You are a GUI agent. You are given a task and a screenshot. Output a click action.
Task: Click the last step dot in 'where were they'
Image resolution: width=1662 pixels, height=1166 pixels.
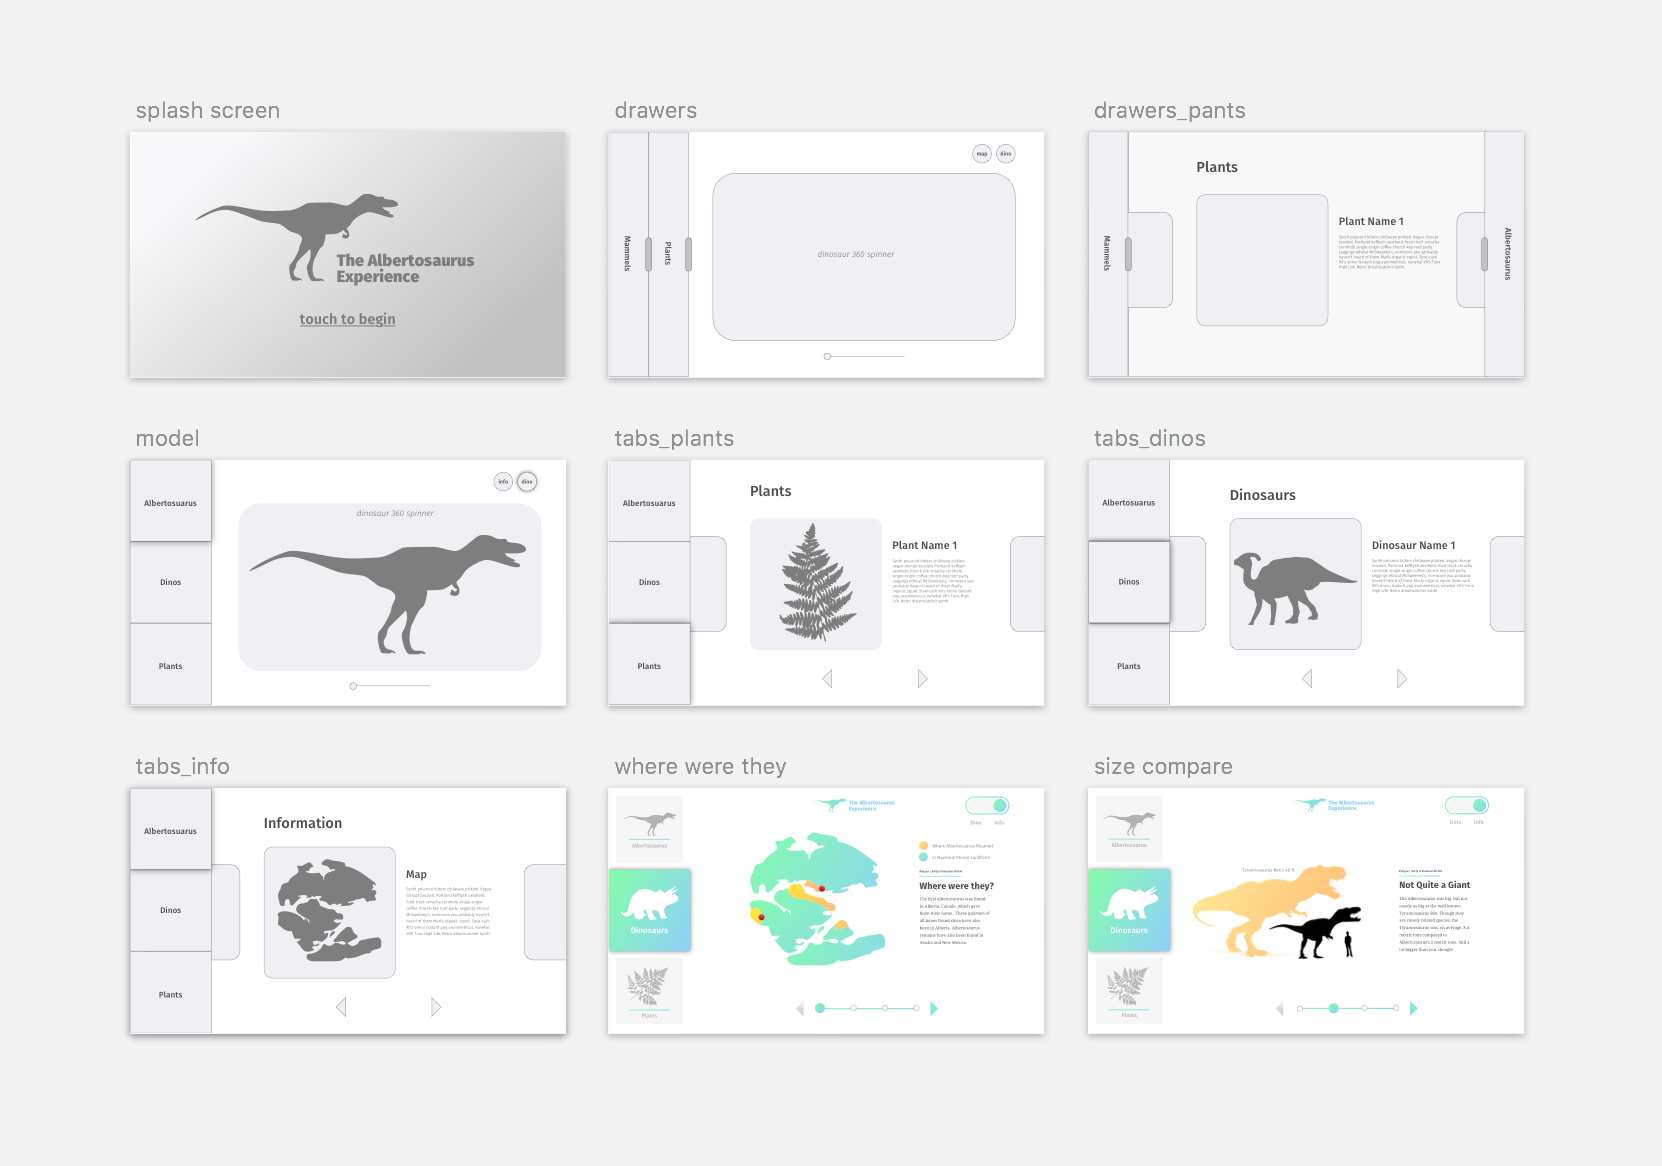tap(916, 1008)
